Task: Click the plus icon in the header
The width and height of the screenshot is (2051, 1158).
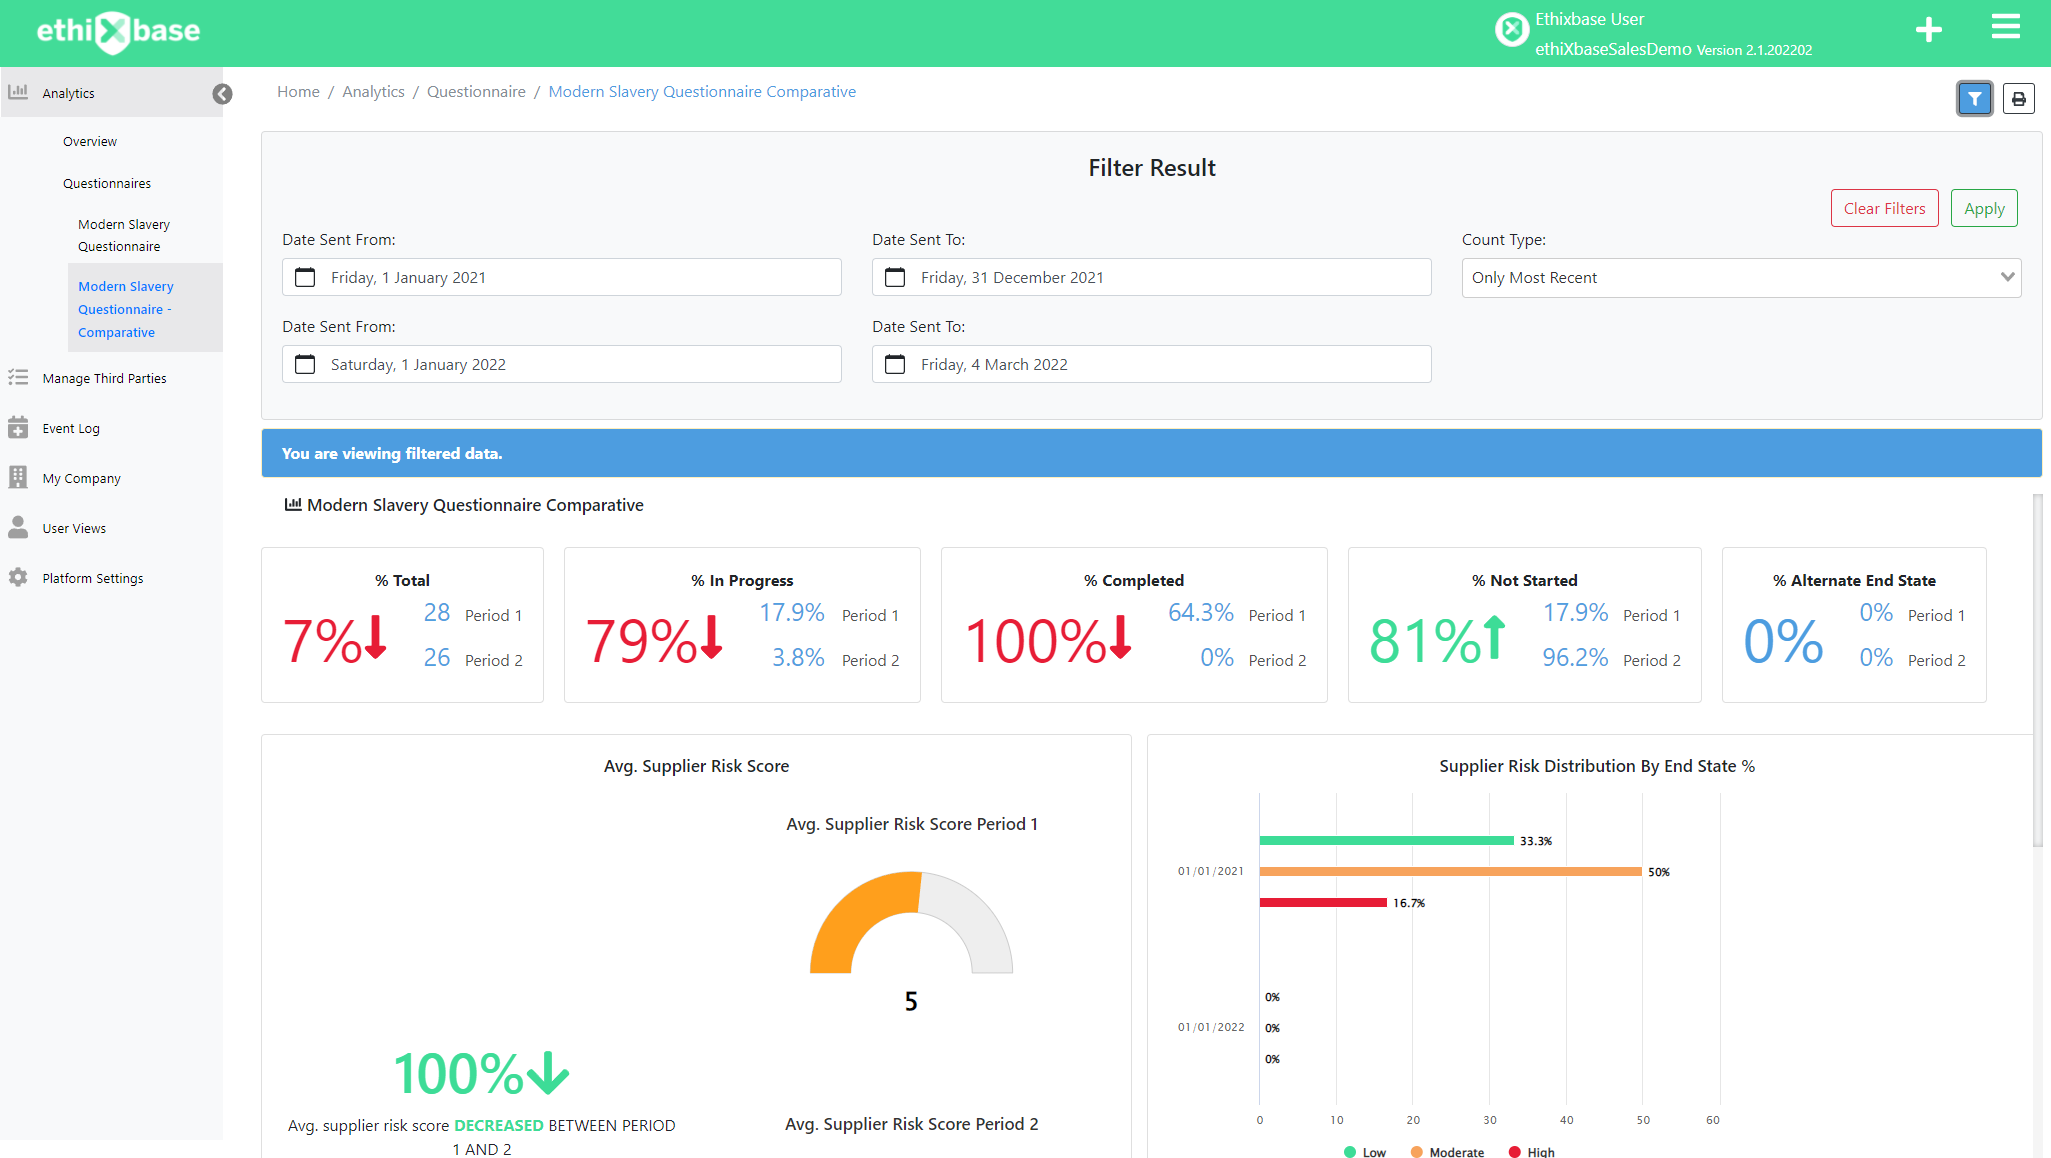Action: pos(1928,29)
